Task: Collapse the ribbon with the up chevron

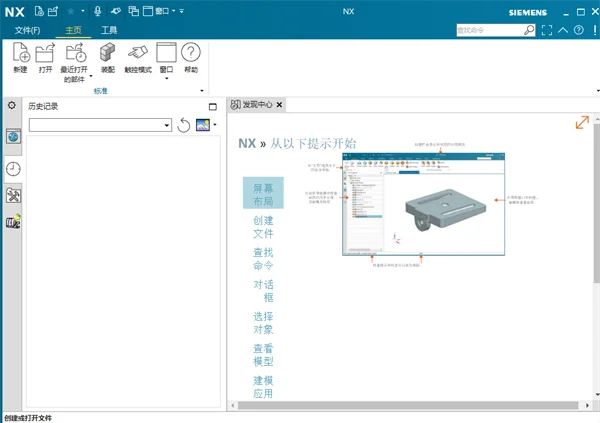Action: [562, 30]
